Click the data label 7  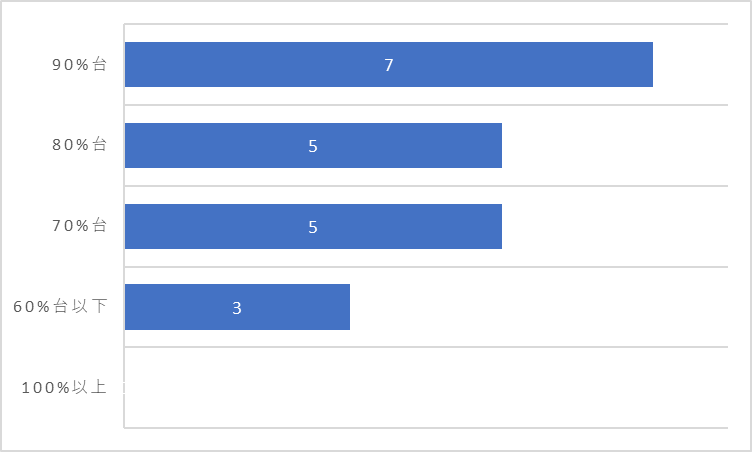[x=389, y=65]
